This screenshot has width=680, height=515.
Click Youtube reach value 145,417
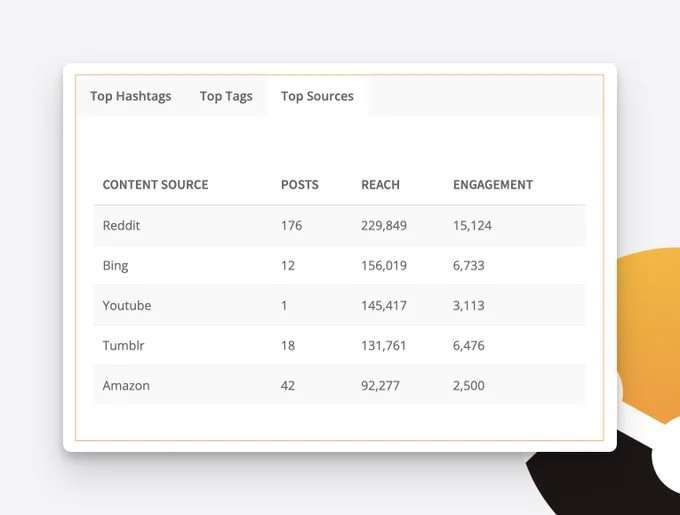tap(384, 306)
